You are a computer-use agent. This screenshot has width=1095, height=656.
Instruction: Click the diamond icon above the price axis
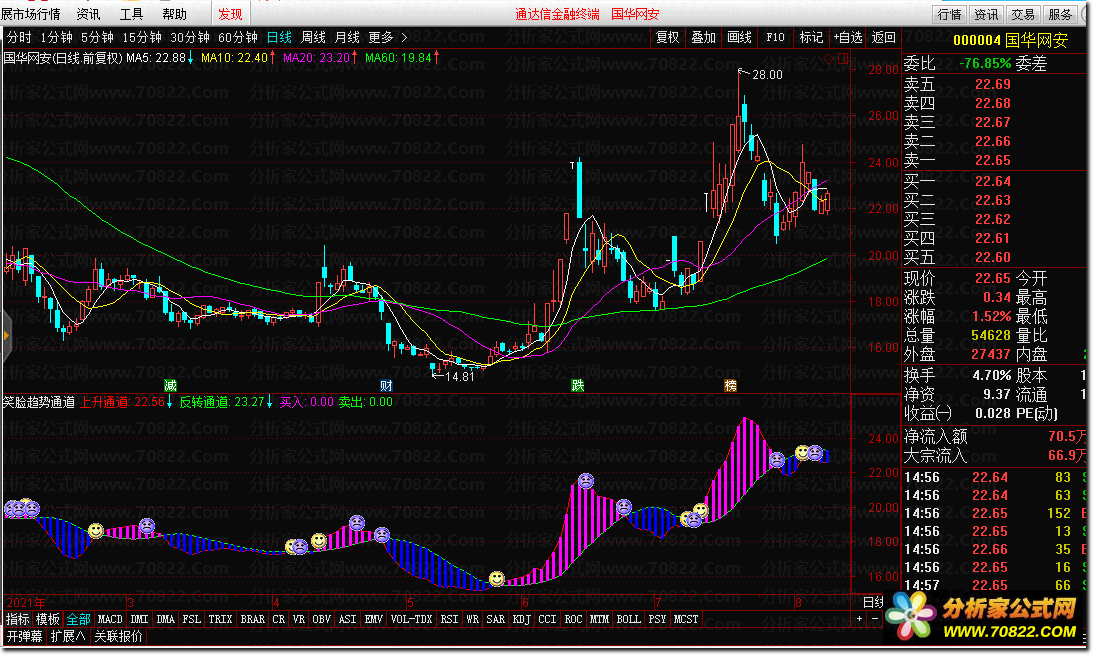pos(830,59)
